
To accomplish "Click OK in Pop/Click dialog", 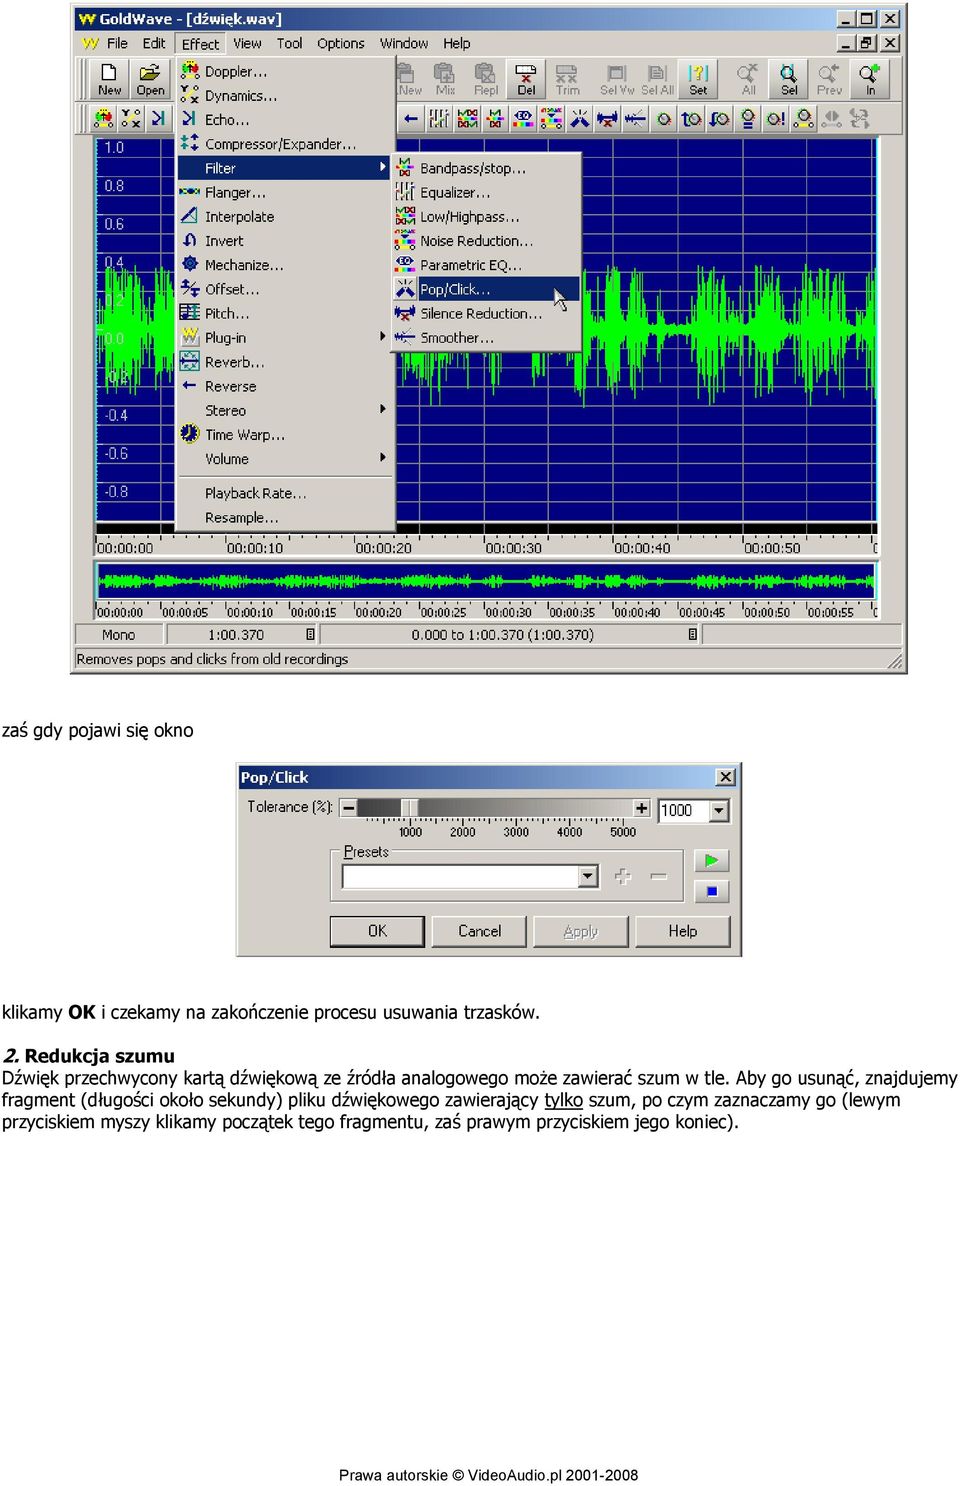I will pyautogui.click(x=377, y=931).
